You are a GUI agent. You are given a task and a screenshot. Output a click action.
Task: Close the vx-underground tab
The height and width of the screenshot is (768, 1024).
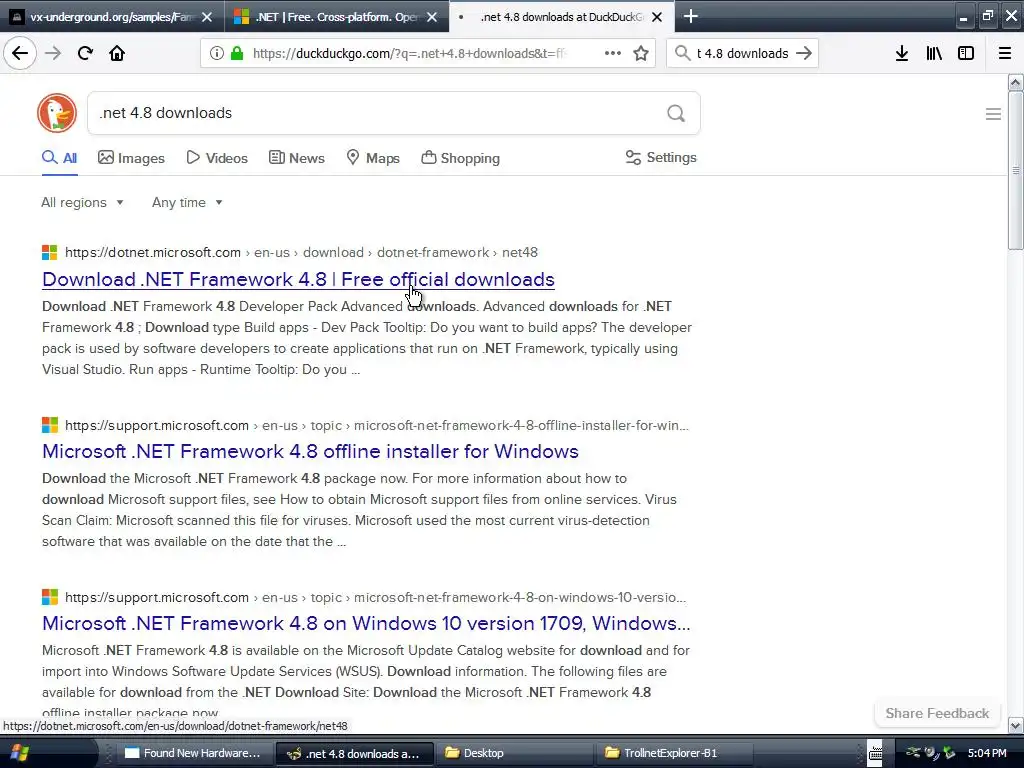point(207,17)
